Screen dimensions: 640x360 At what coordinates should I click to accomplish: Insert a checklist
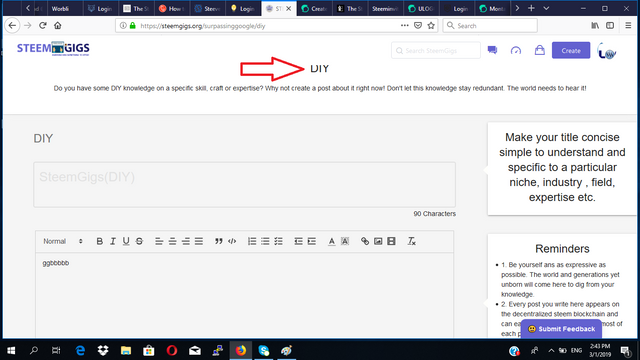(x=278, y=241)
